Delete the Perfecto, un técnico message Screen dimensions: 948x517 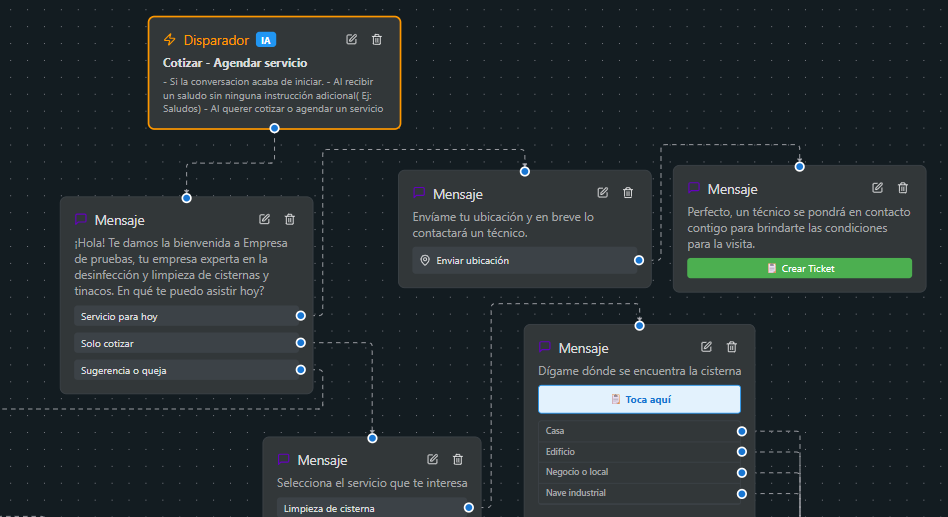tap(903, 187)
